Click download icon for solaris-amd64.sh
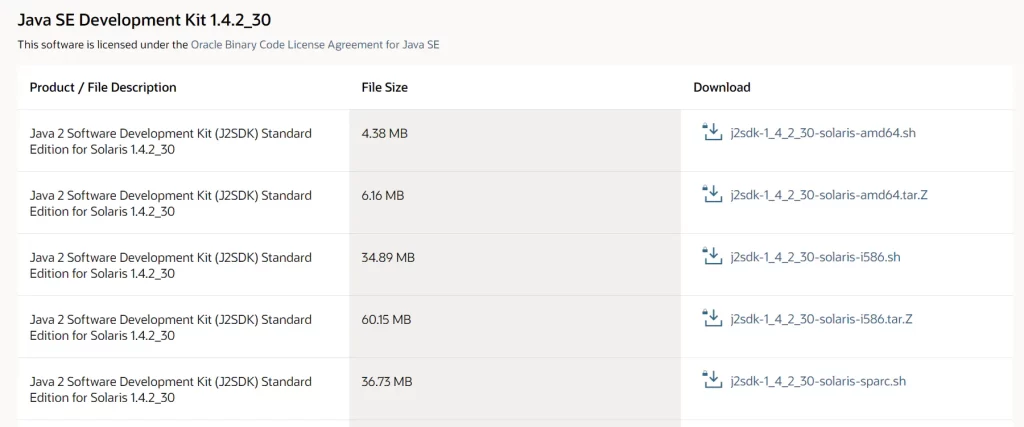The image size is (1024, 427). (711, 131)
